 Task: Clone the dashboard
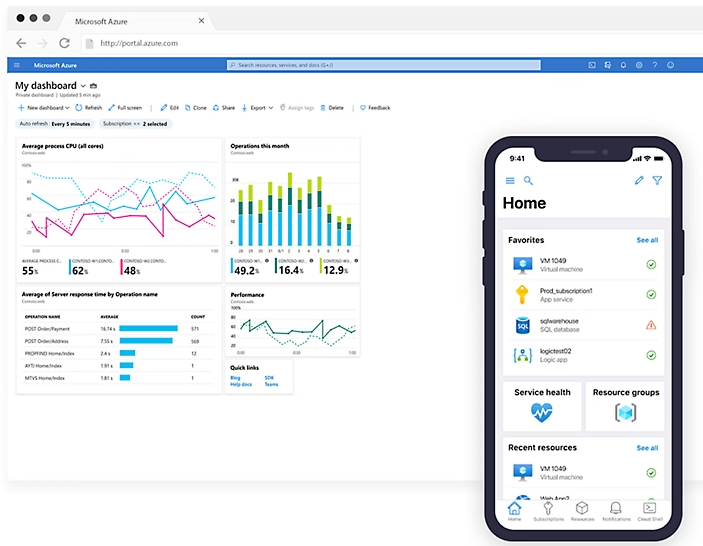point(196,108)
